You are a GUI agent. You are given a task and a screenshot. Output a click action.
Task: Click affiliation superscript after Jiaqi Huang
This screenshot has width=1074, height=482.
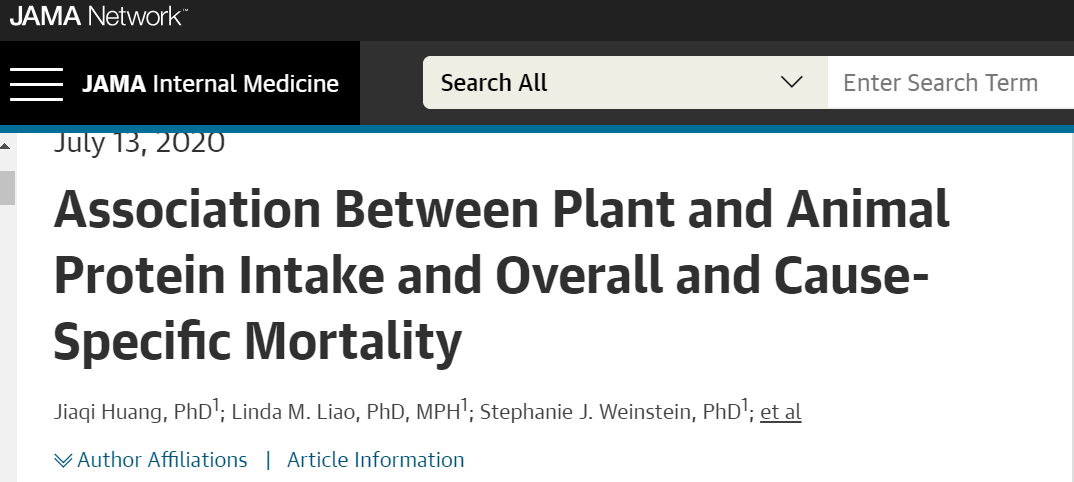click(215, 406)
